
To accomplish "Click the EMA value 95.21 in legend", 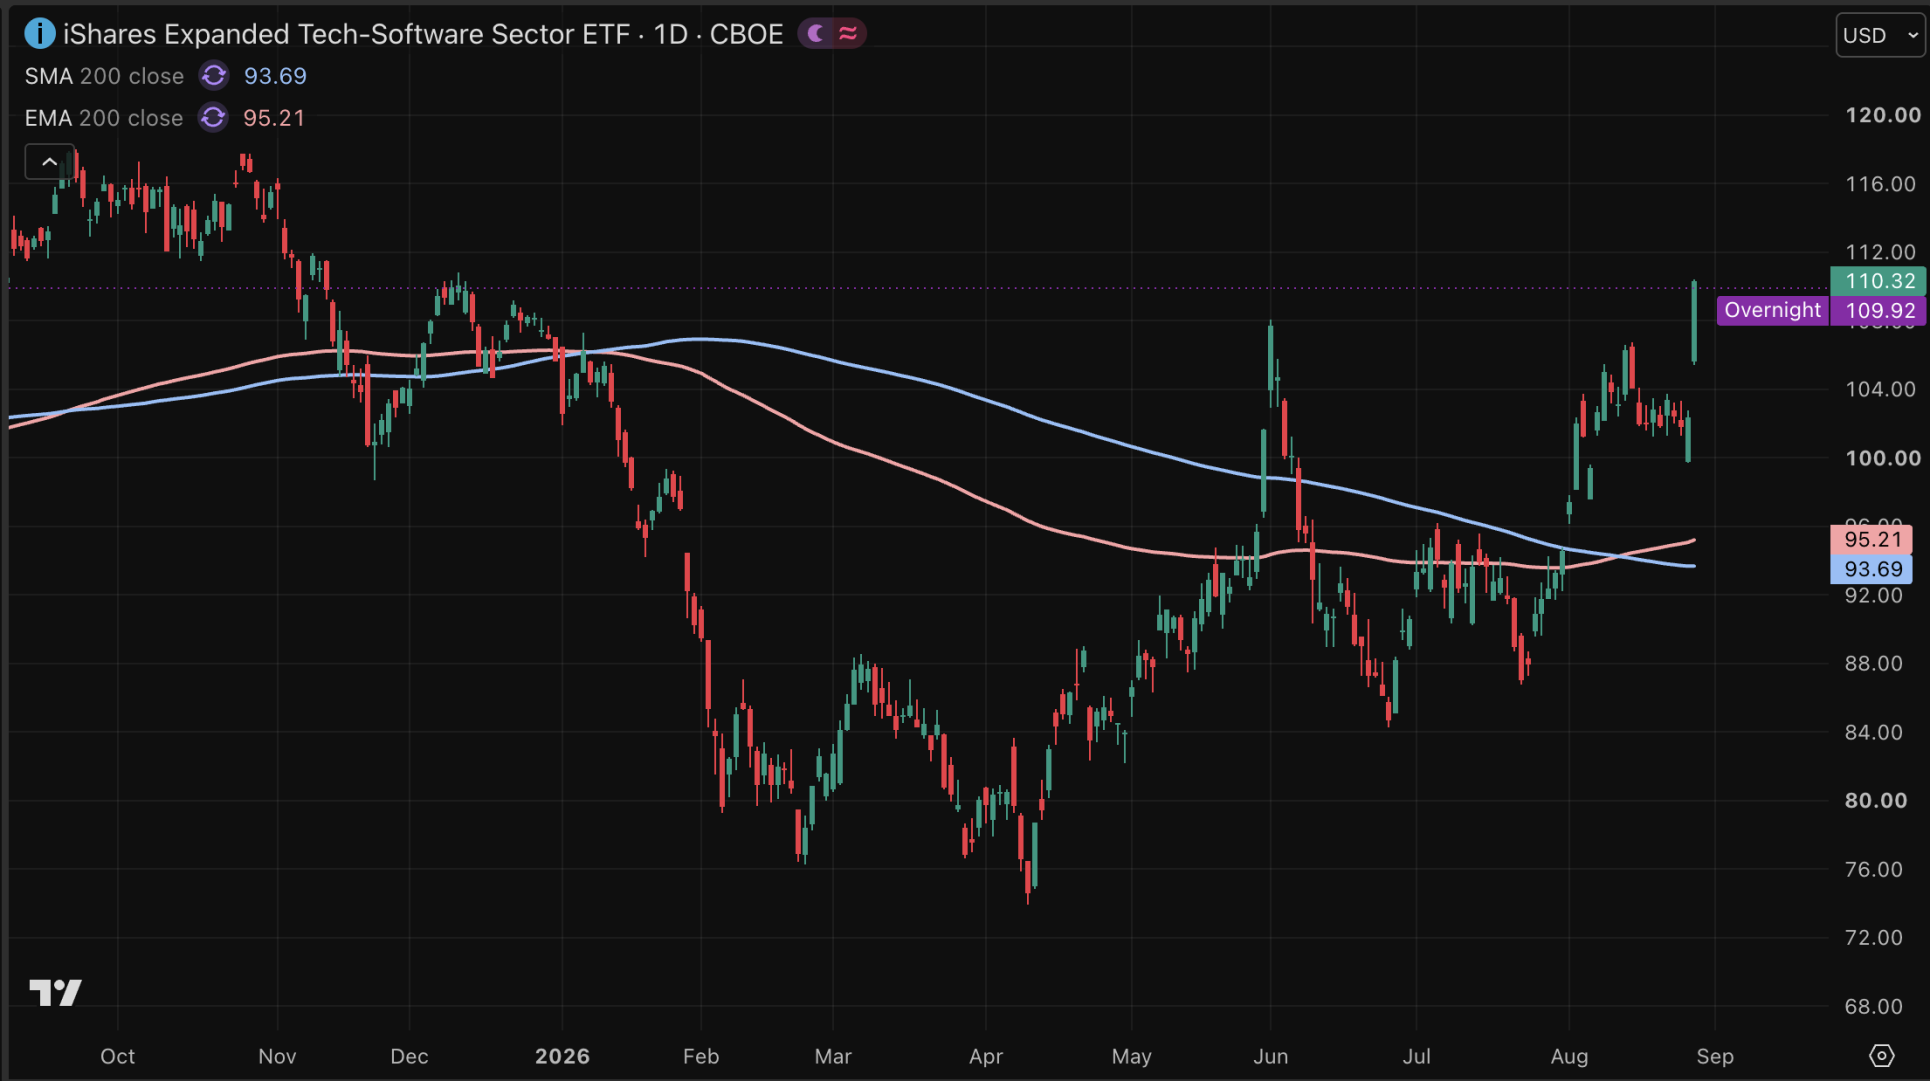I will pos(274,118).
